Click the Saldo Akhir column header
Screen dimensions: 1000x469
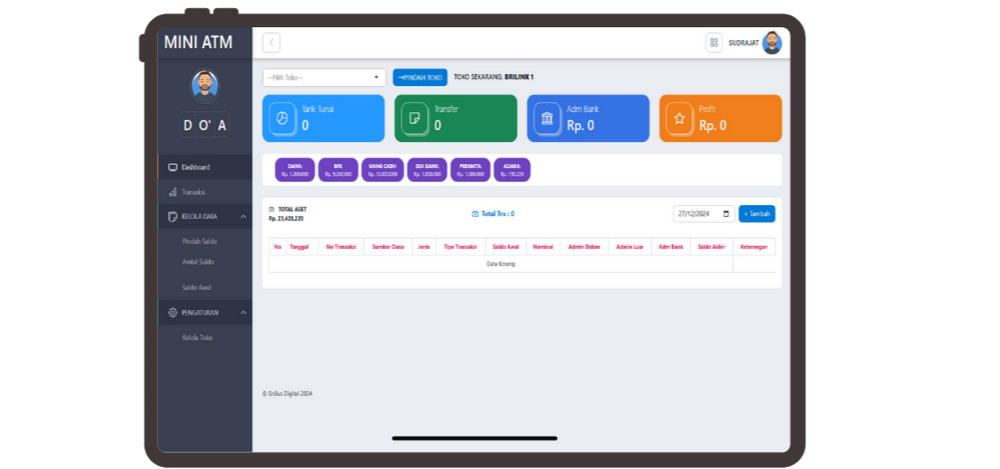[711, 246]
